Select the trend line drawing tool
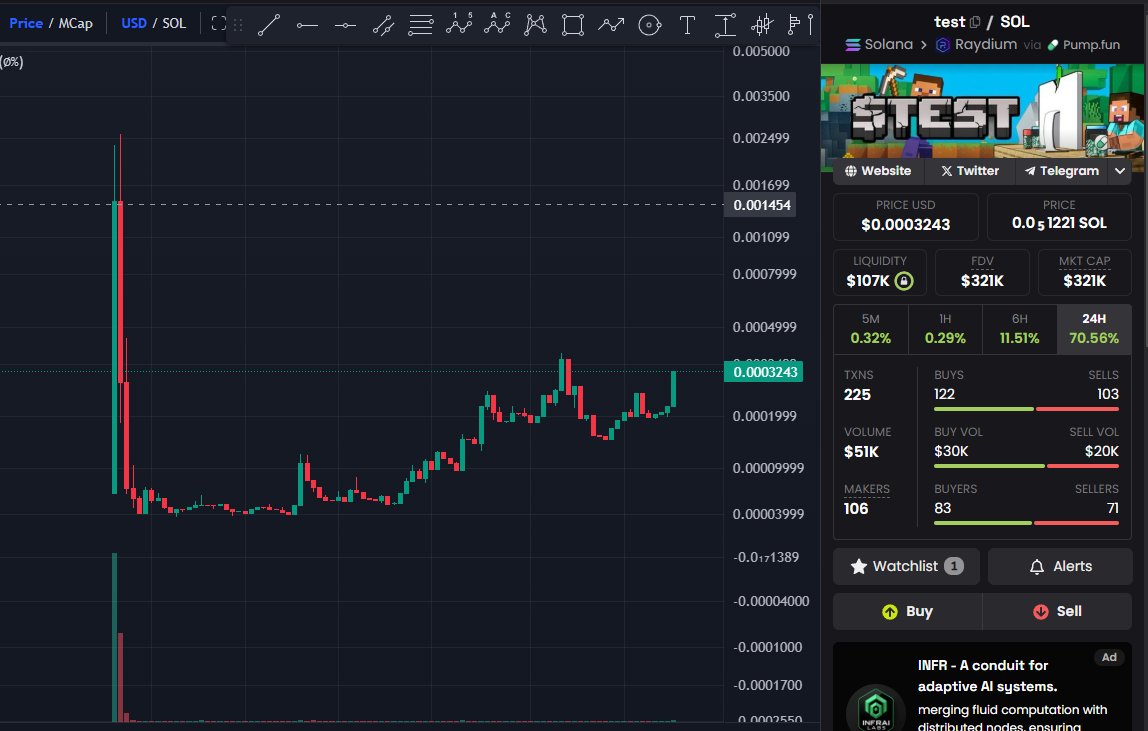 269,25
